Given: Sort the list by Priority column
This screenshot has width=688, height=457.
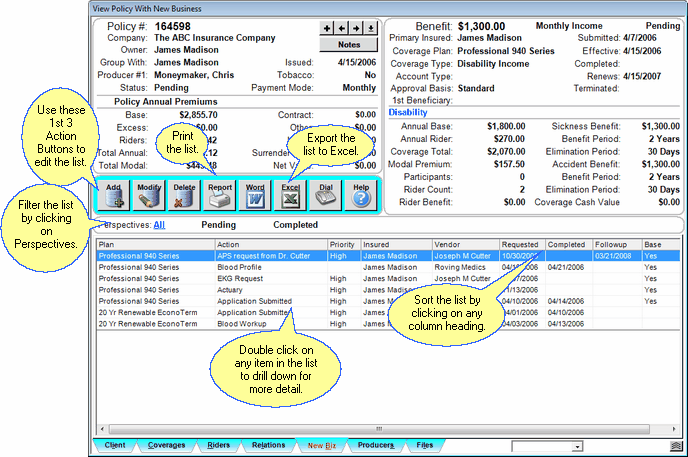Looking at the screenshot, I should coord(342,244).
